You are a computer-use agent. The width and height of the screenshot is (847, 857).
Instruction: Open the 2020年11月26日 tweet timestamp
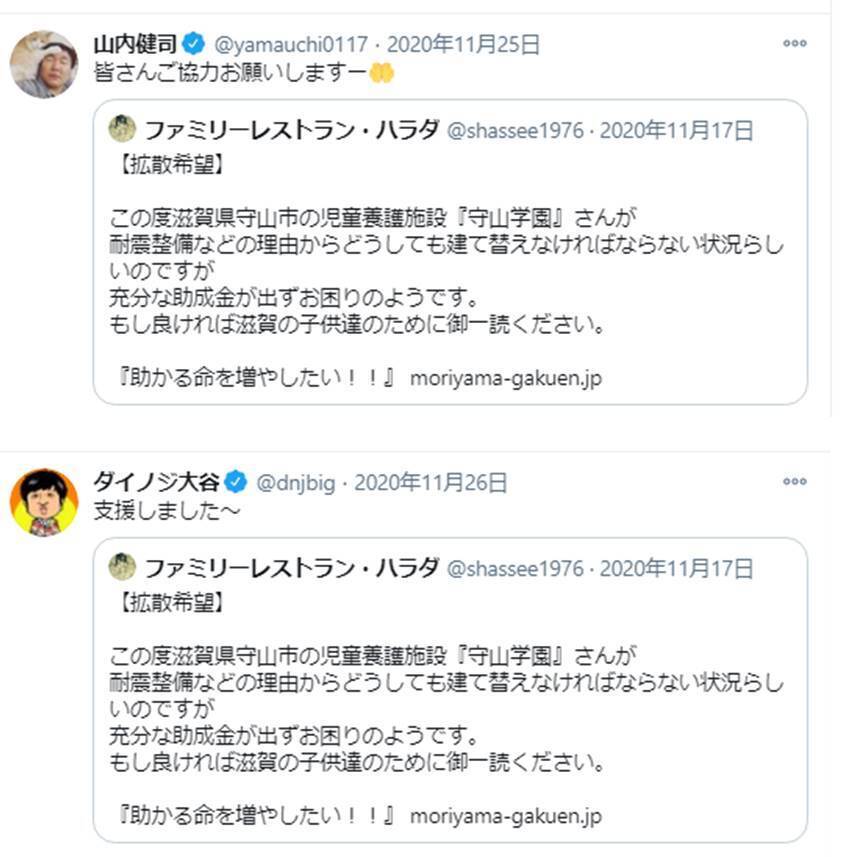pos(431,483)
